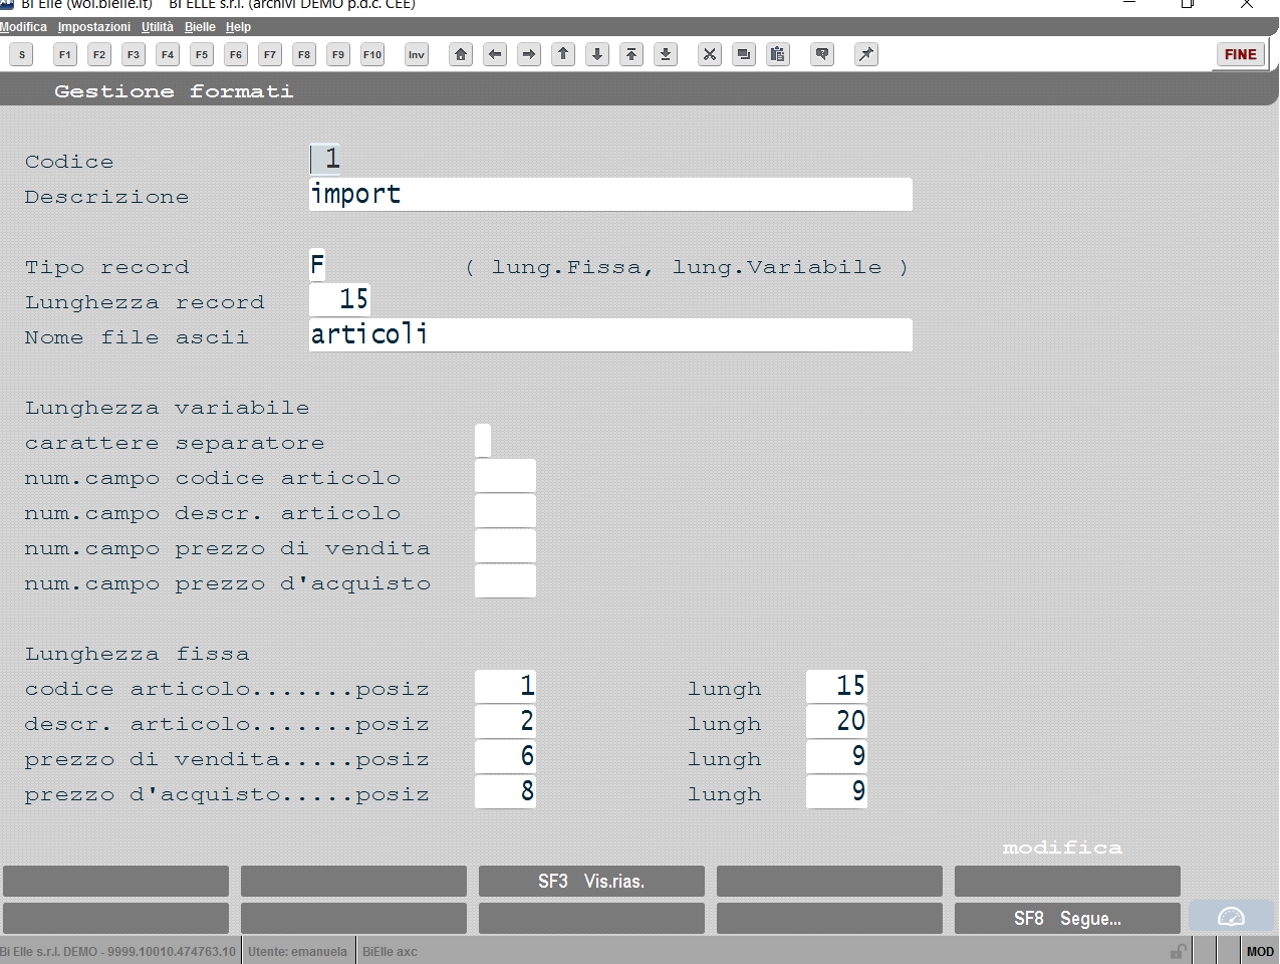Click the left arrow toolbar icon

pyautogui.click(x=495, y=55)
